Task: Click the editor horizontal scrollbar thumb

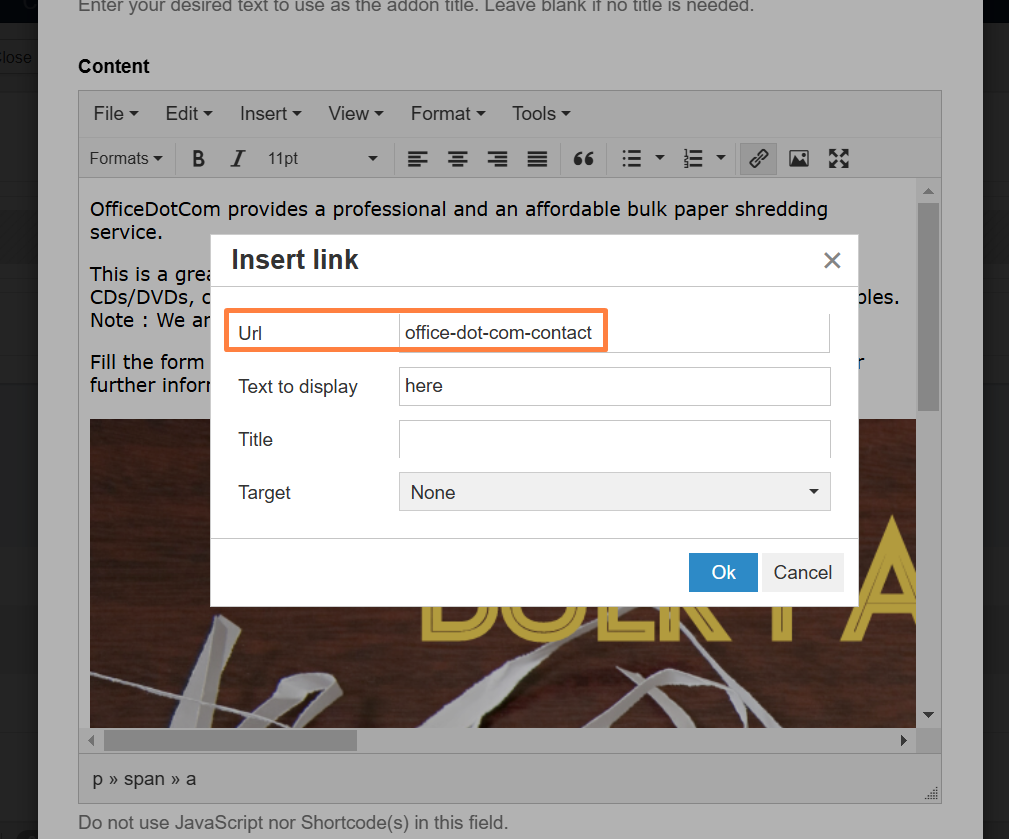Action: click(230, 741)
